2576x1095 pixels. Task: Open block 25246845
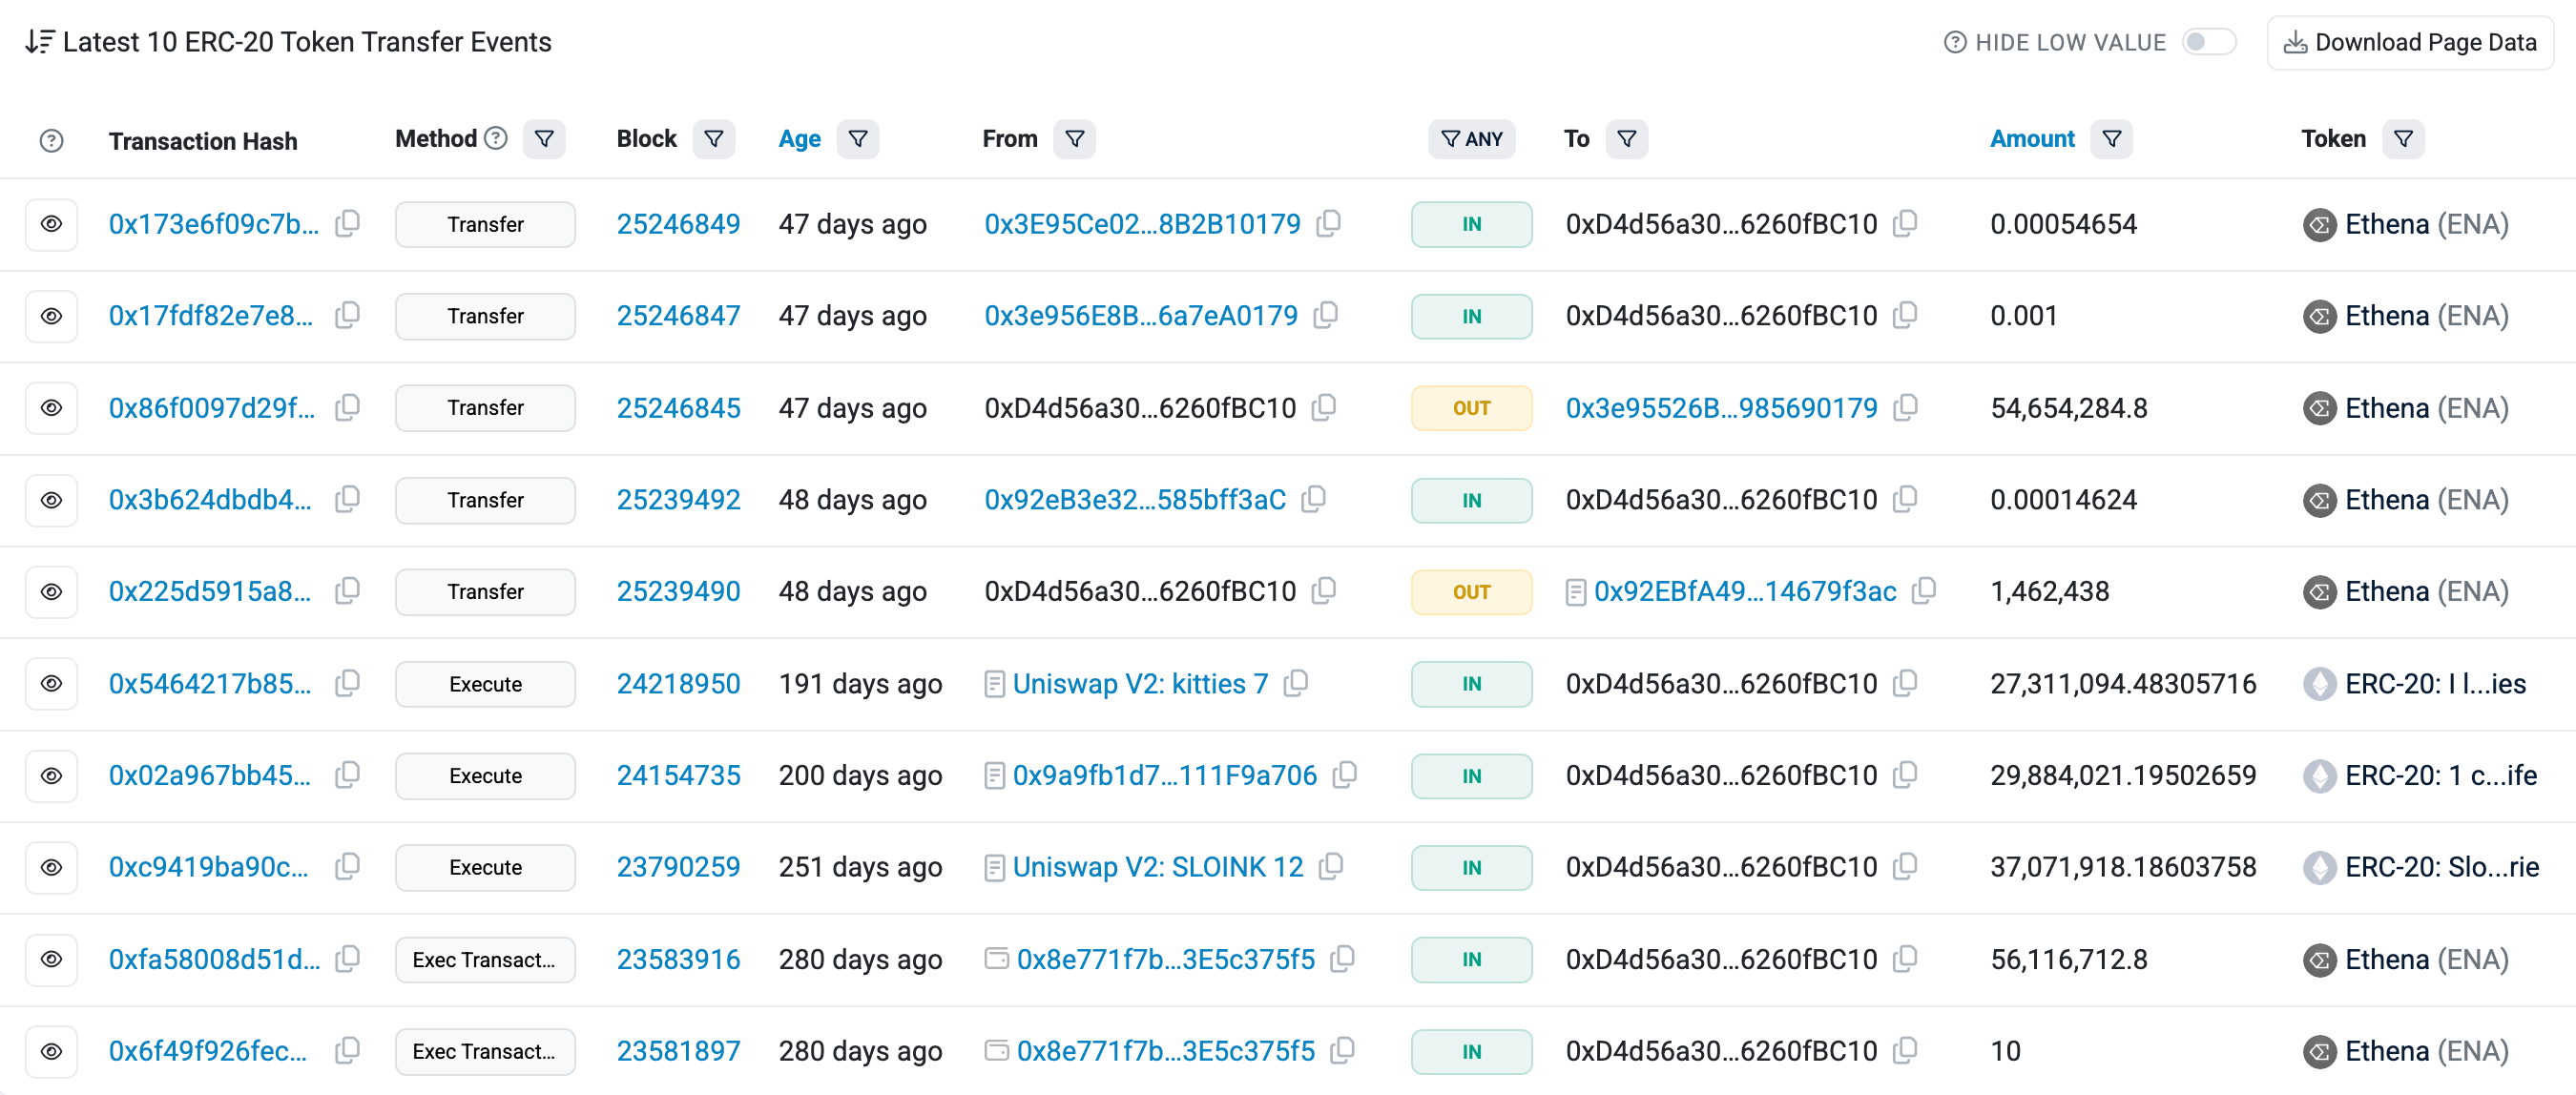tap(678, 408)
